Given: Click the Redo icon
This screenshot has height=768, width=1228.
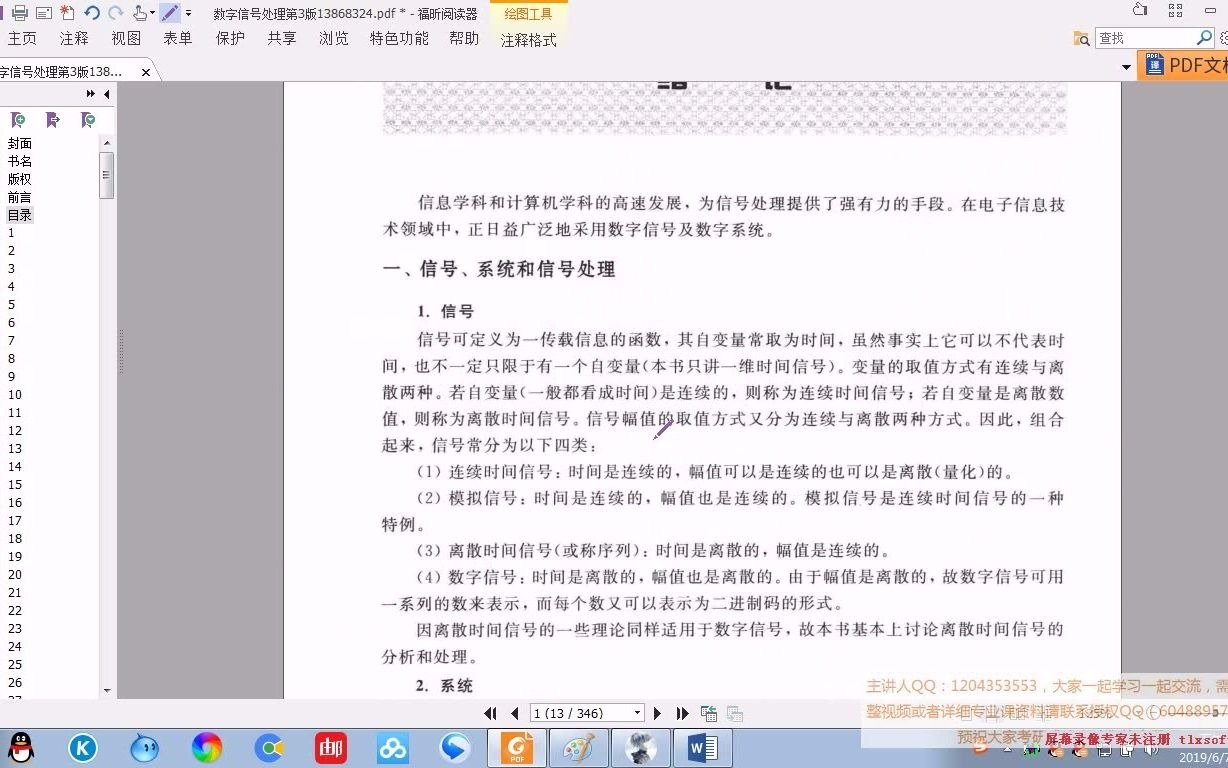Looking at the screenshot, I should [115, 13].
